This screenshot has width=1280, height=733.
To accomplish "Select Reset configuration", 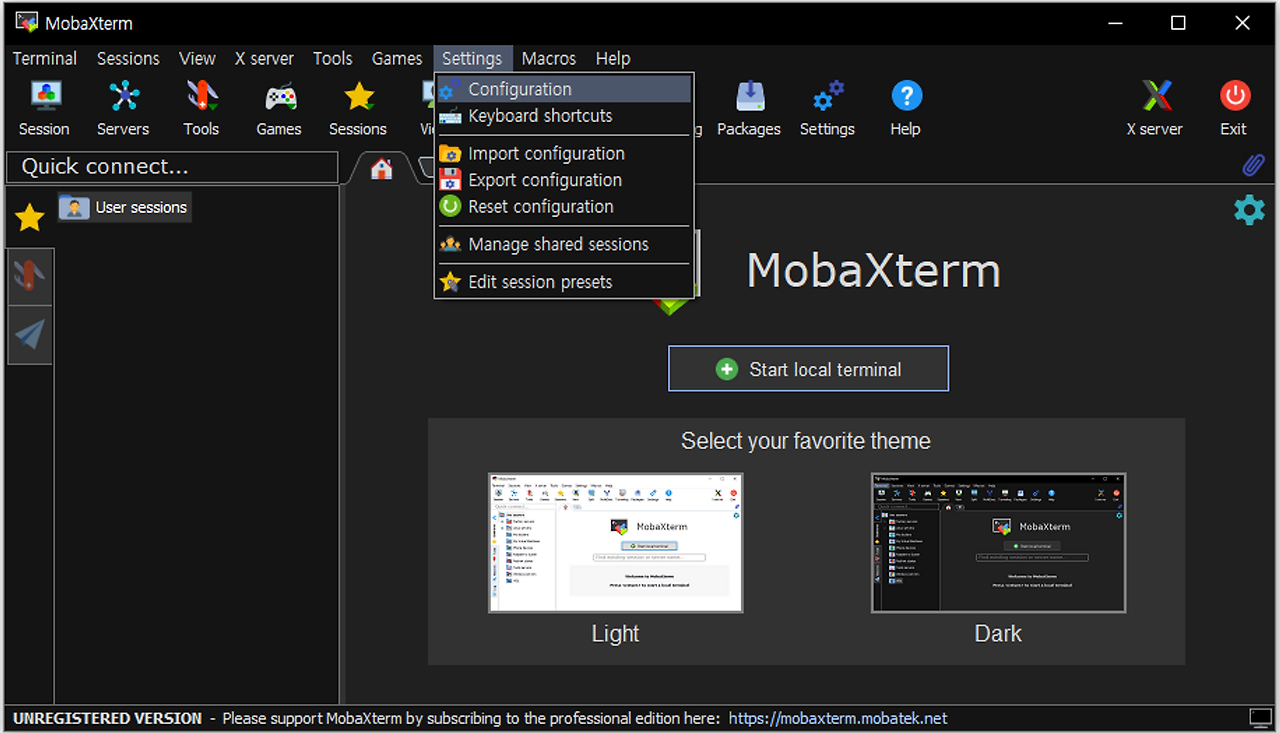I will click(564, 207).
